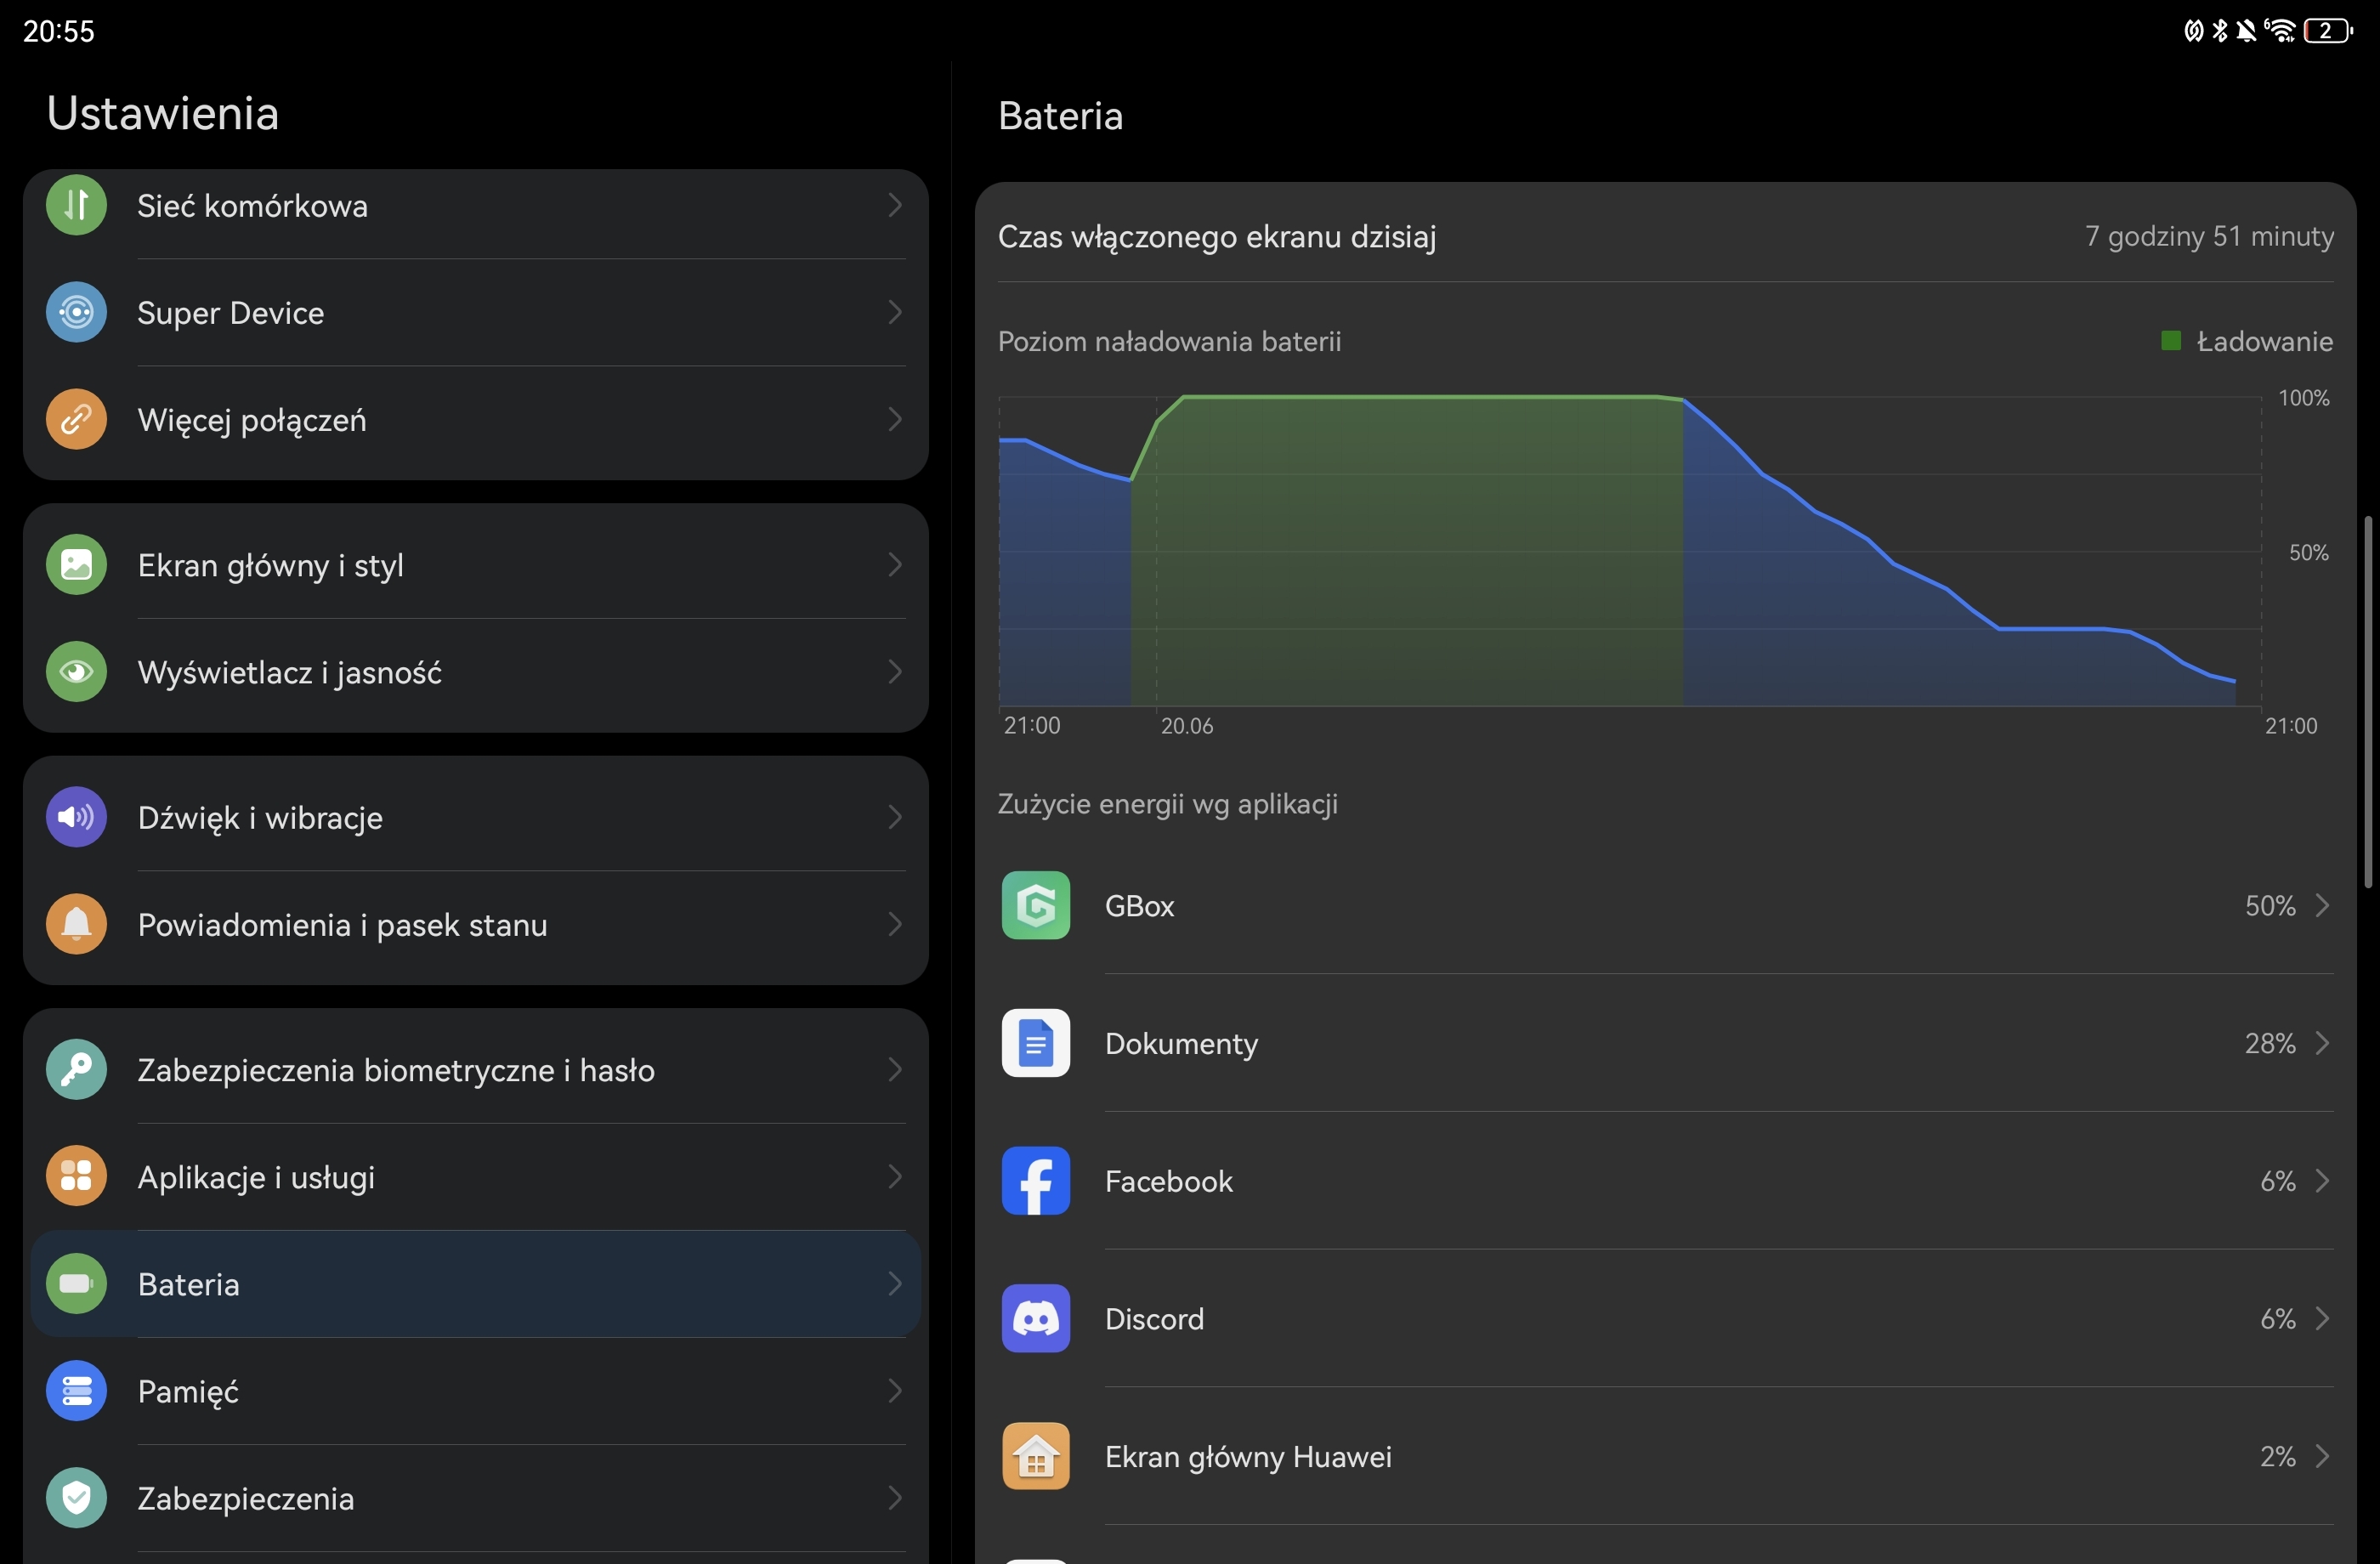2380x1564 pixels.
Task: Tap the Dźwięk i wibracje speaker icon
Action: (76, 817)
